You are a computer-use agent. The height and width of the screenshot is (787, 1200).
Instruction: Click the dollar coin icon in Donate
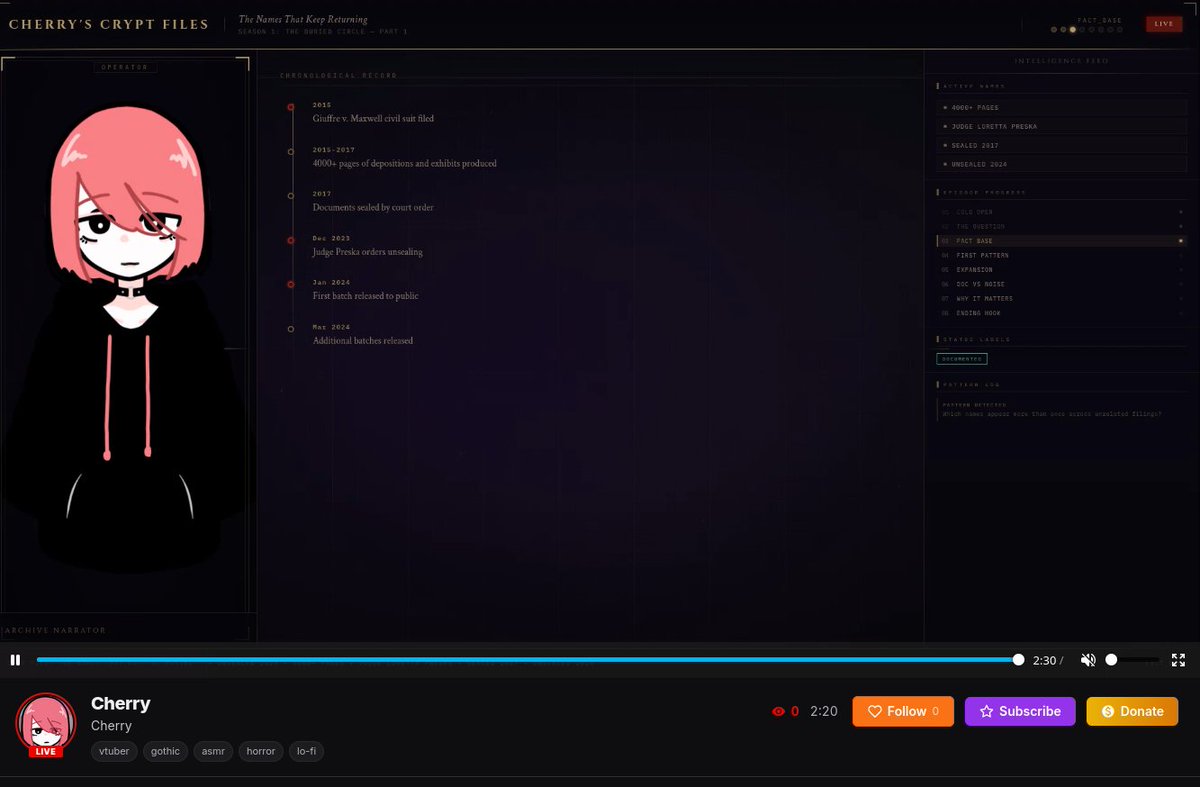tap(1108, 711)
